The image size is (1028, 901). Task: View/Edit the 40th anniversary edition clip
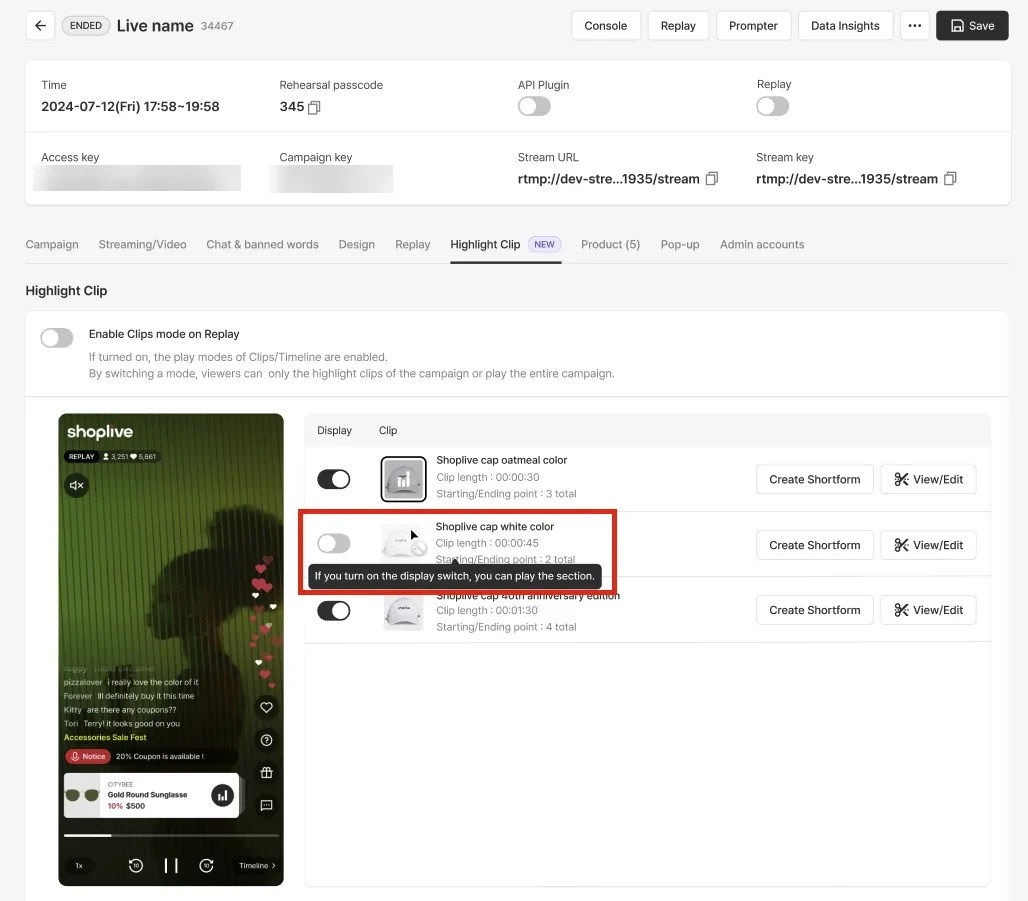click(x=928, y=610)
